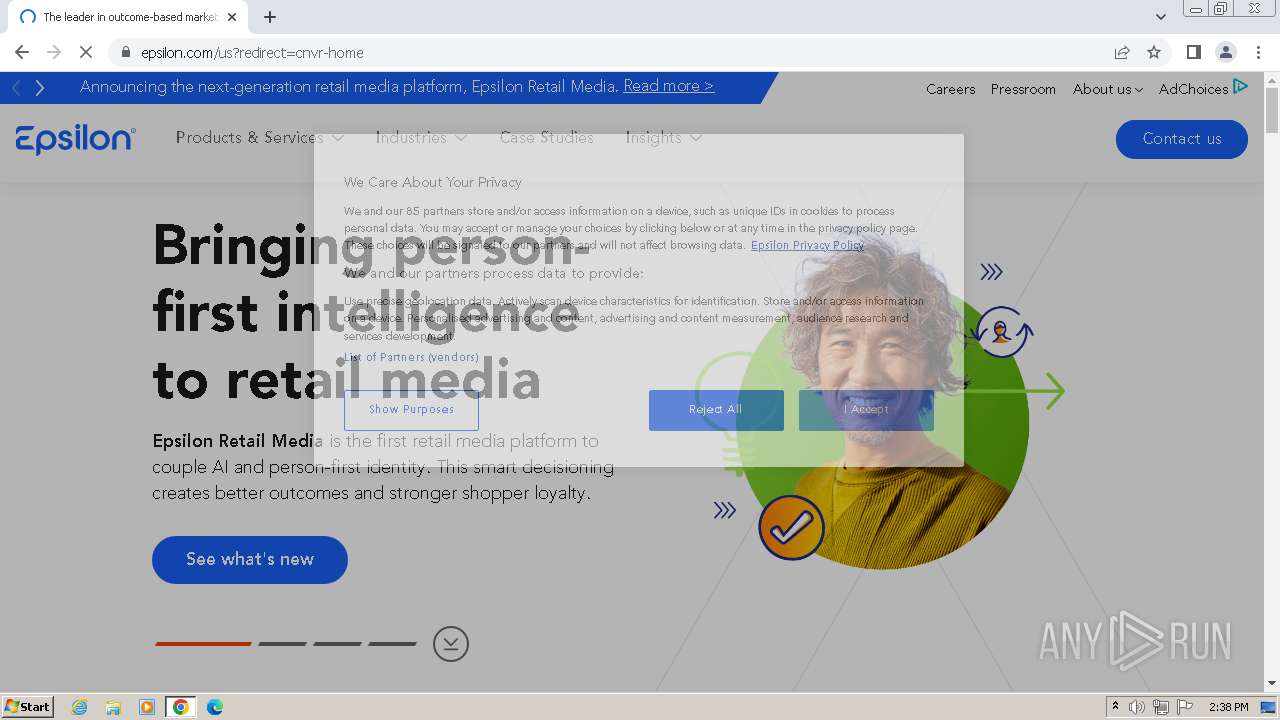Go back using browser back arrow

pyautogui.click(x=22, y=52)
